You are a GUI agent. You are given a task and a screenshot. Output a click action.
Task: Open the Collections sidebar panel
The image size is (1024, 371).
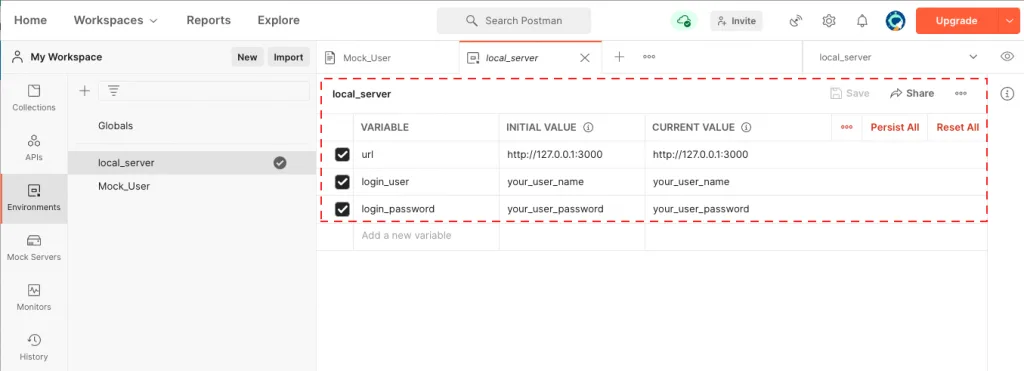point(34,98)
